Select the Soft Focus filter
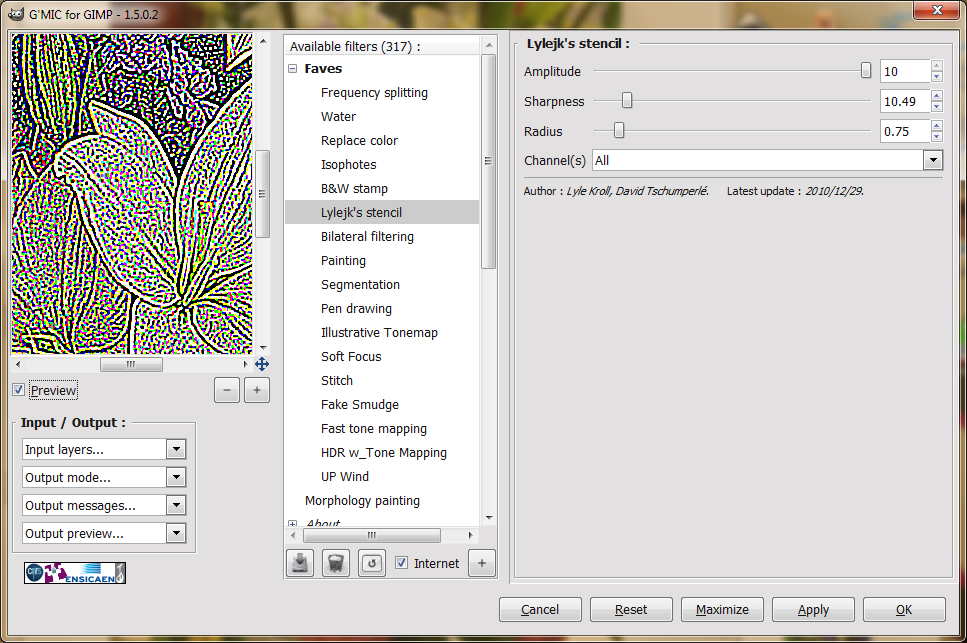 [x=351, y=357]
